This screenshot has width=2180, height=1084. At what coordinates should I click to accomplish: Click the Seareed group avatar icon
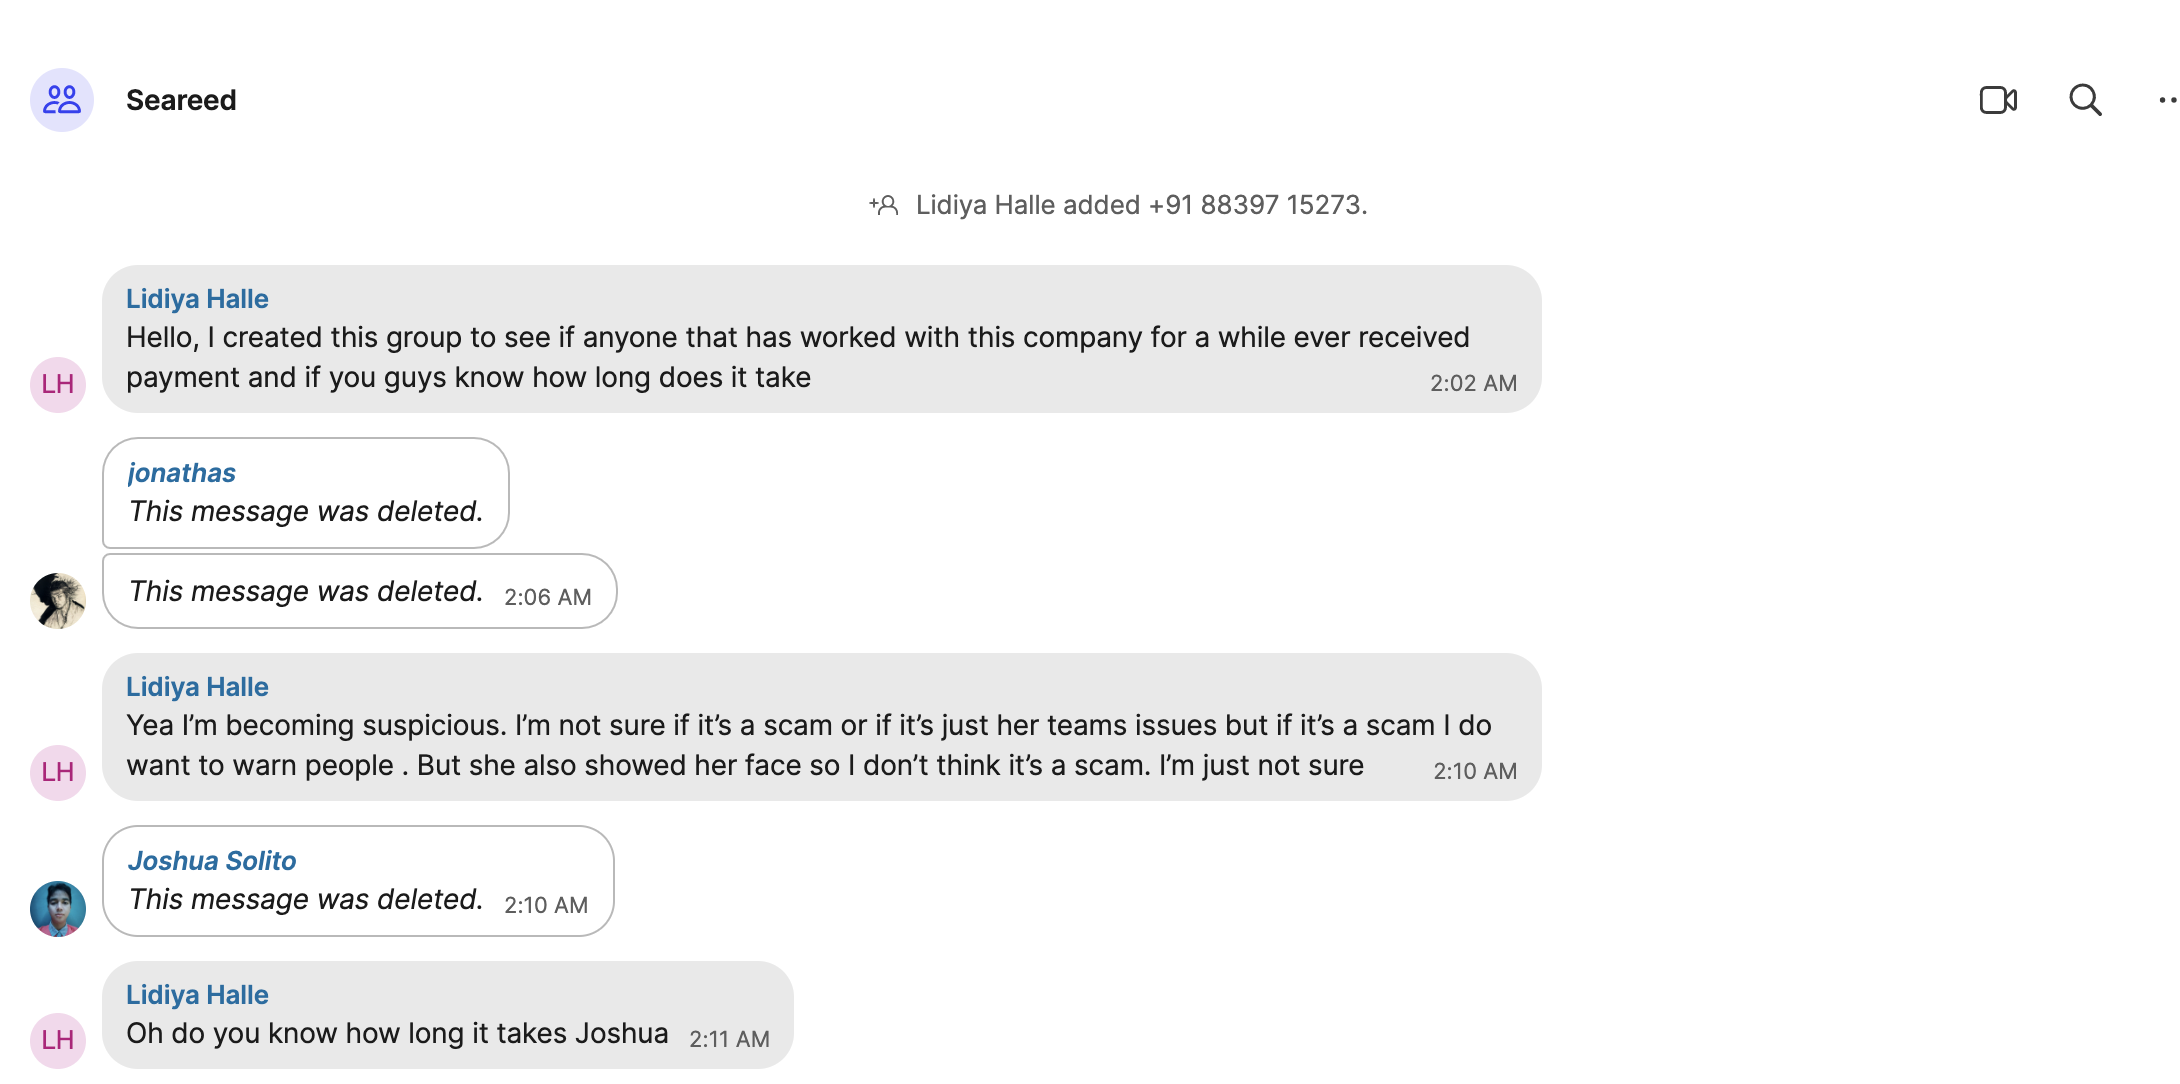coord(62,100)
